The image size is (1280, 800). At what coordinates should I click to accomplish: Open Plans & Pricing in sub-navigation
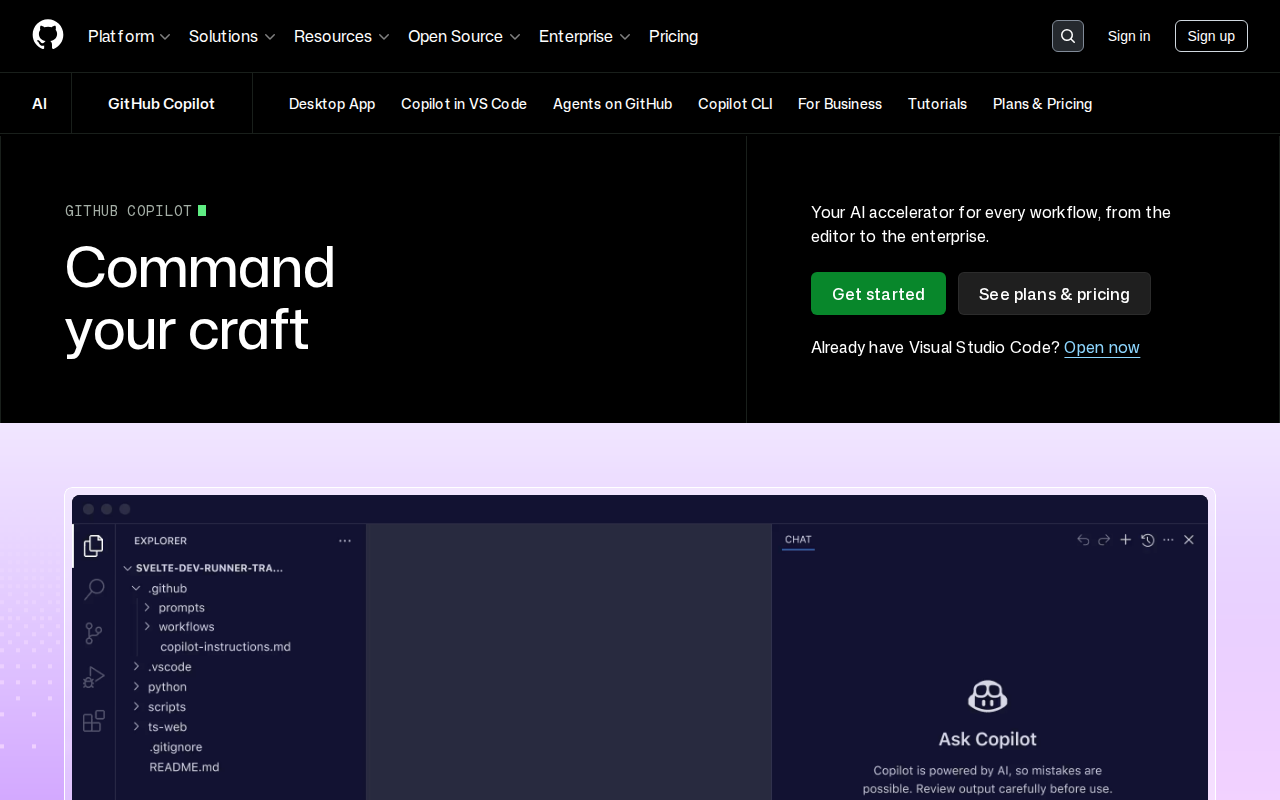point(1042,104)
